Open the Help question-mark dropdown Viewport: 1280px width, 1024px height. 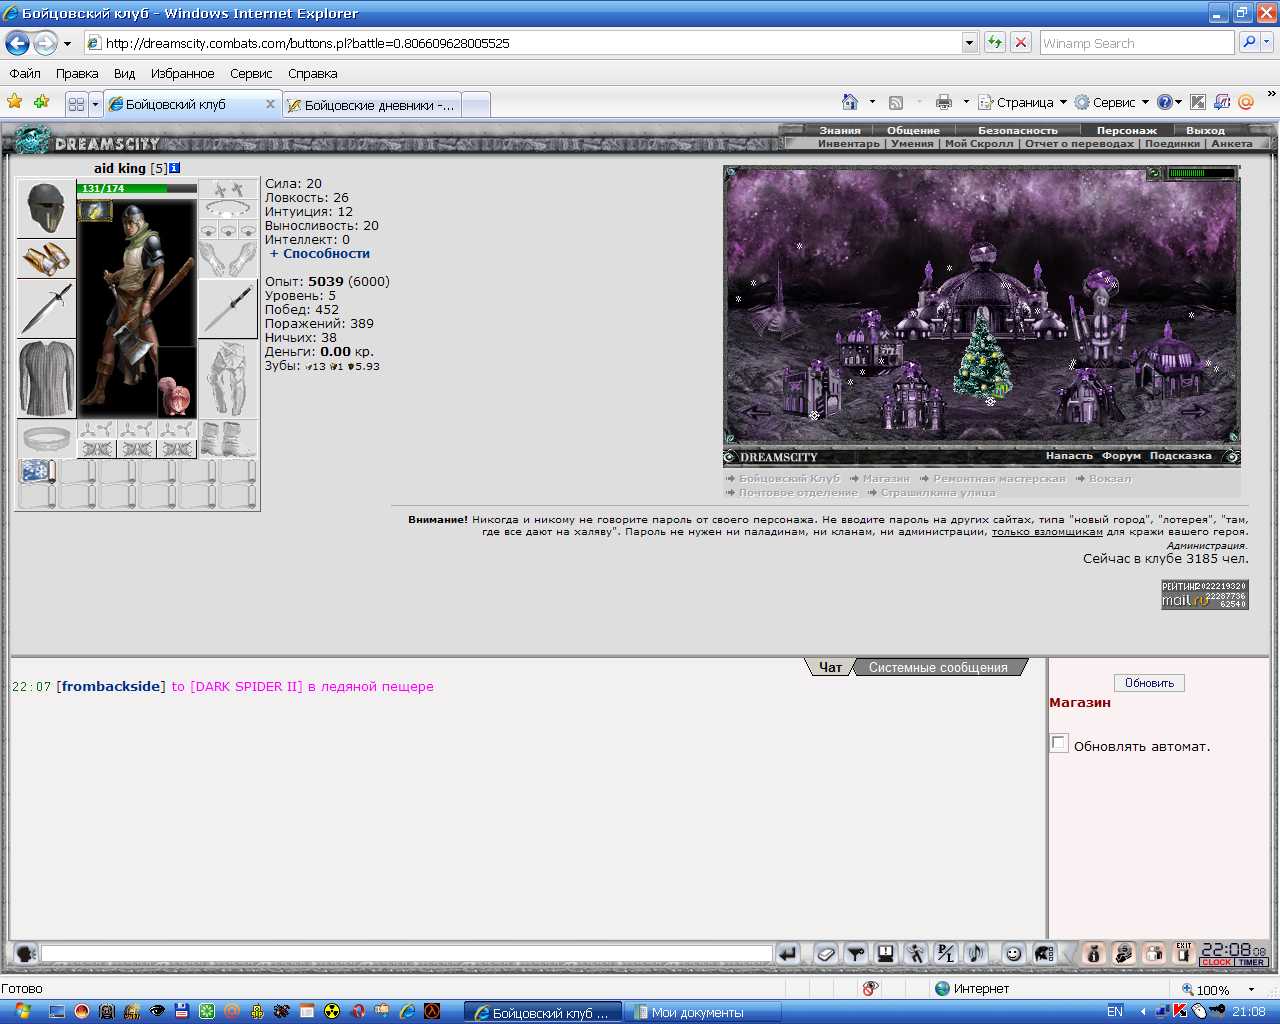[1169, 102]
